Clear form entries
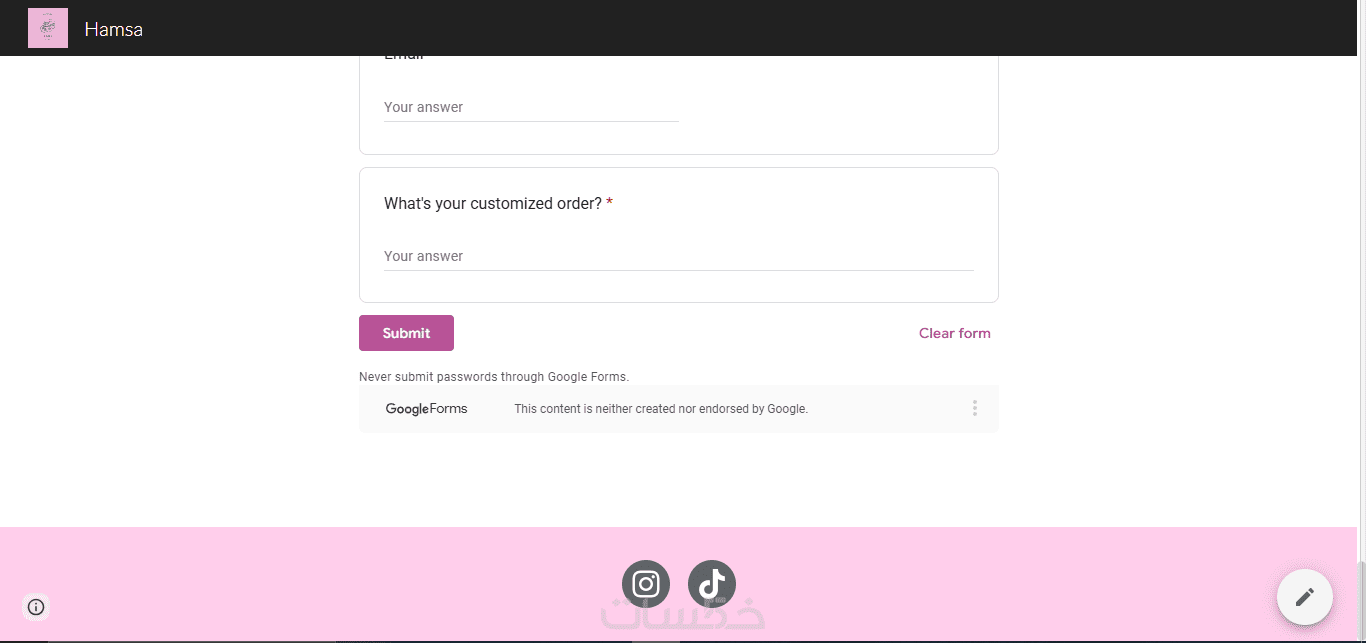The height and width of the screenshot is (643, 1366). point(955,333)
